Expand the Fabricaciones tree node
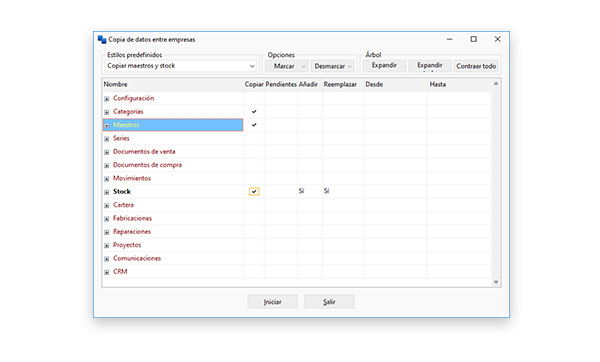Image resolution: width=600 pixels, height=362 pixels. pyautogui.click(x=107, y=219)
